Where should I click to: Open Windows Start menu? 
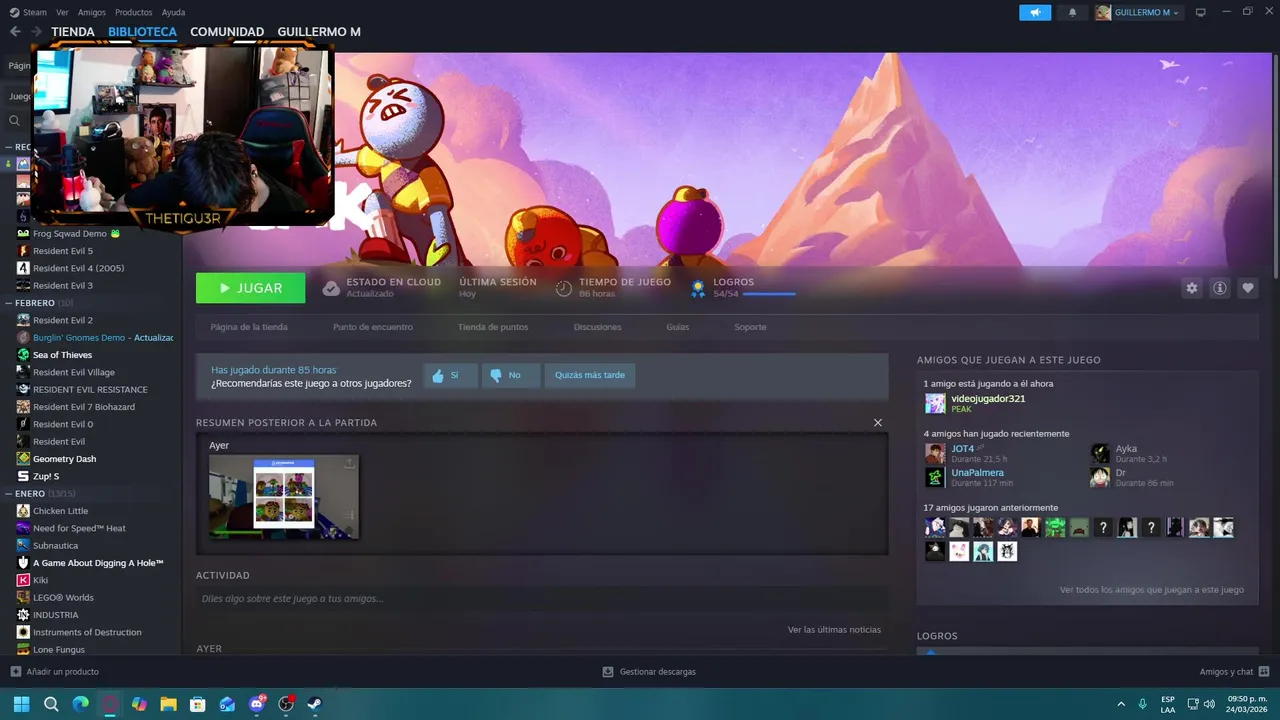[x=21, y=704]
